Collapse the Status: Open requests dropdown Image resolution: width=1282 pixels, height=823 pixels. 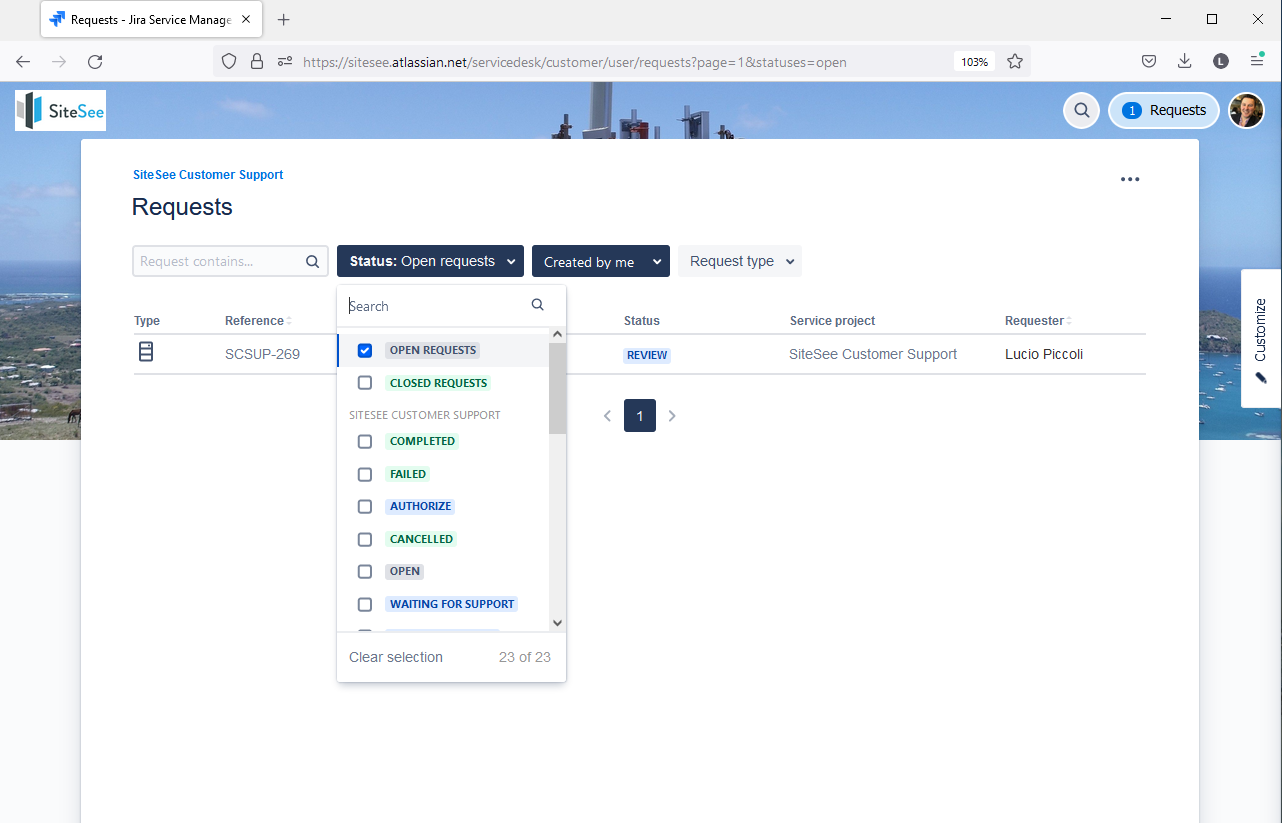pos(430,261)
